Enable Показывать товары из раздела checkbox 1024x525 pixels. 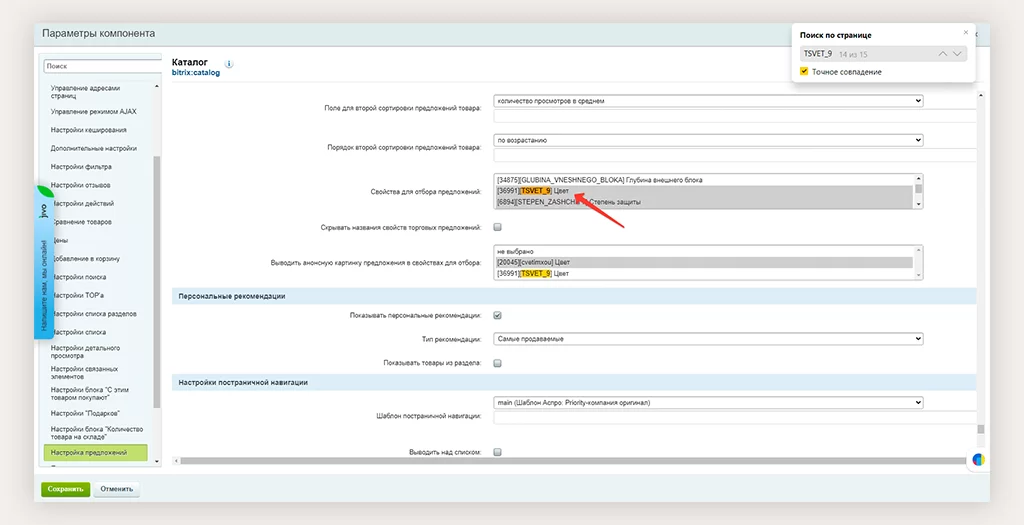coord(497,363)
